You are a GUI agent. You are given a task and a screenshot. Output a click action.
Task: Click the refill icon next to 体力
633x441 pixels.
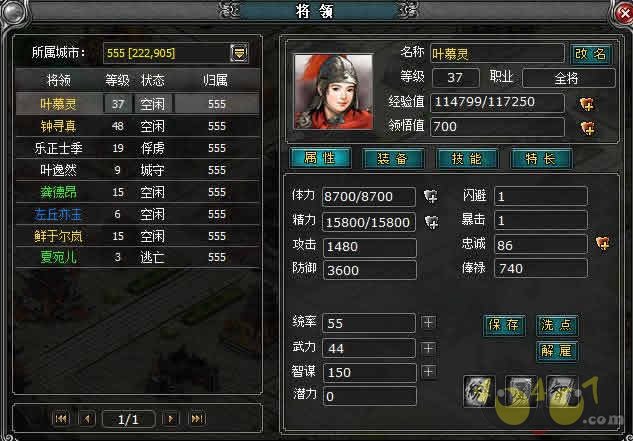click(431, 196)
